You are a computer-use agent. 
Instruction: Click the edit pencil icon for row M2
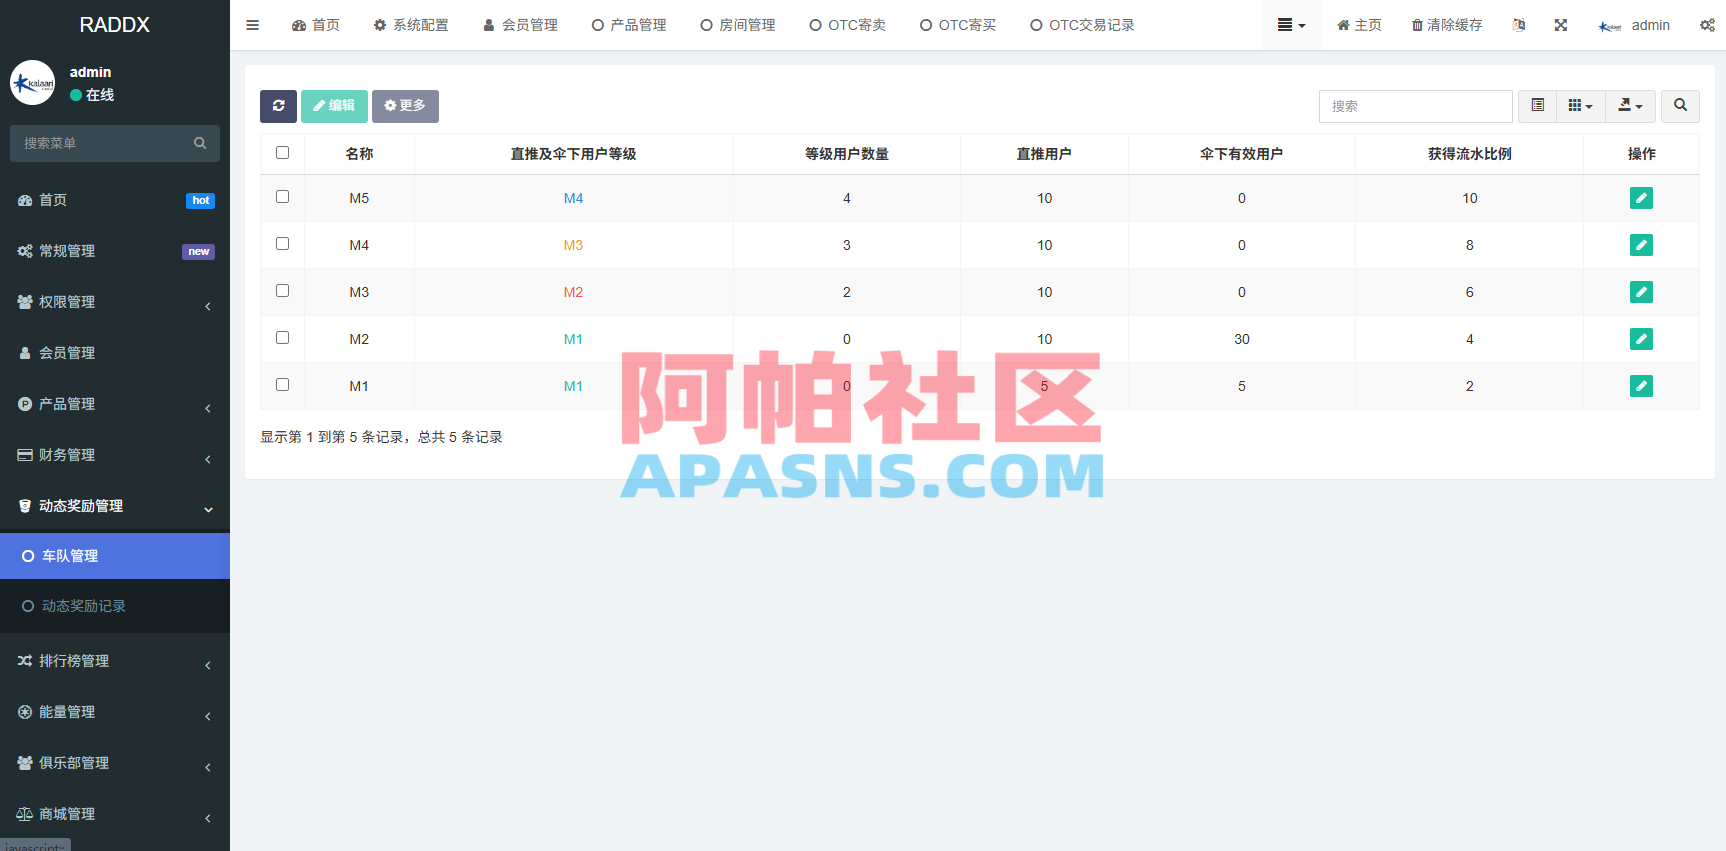click(x=1641, y=339)
